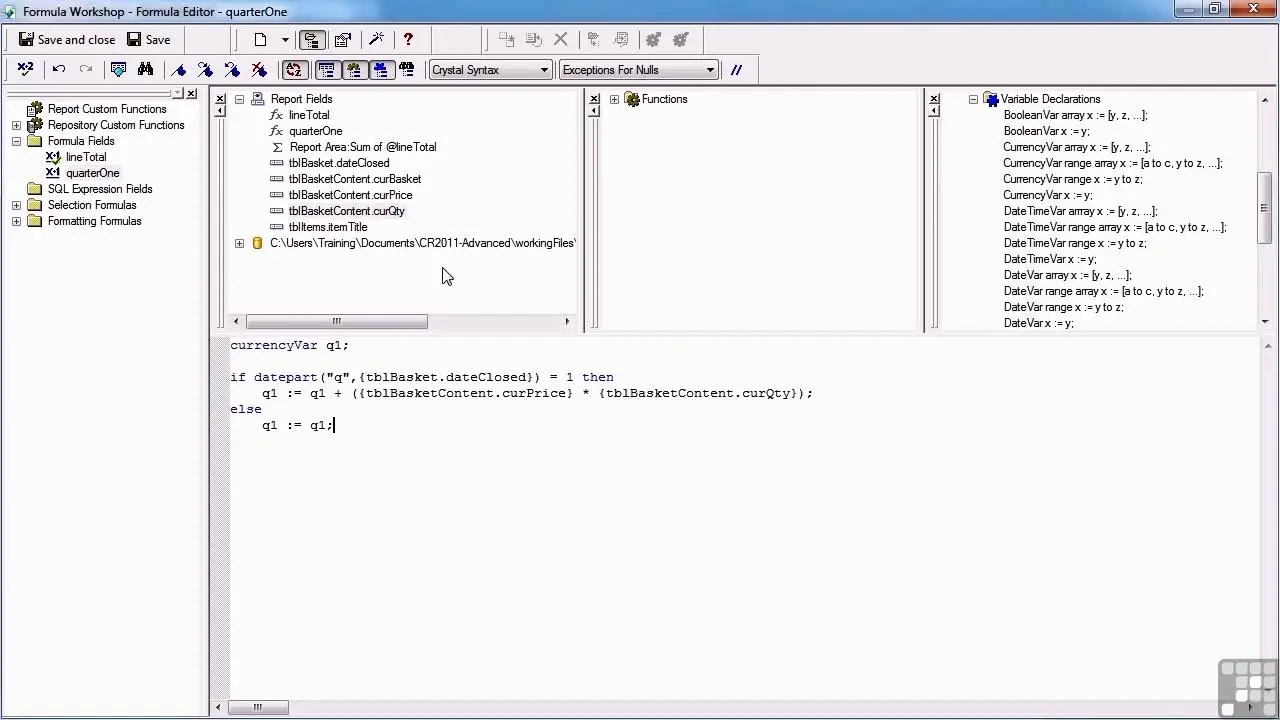Select tblItems.itemTitle field

pyautogui.click(x=328, y=227)
